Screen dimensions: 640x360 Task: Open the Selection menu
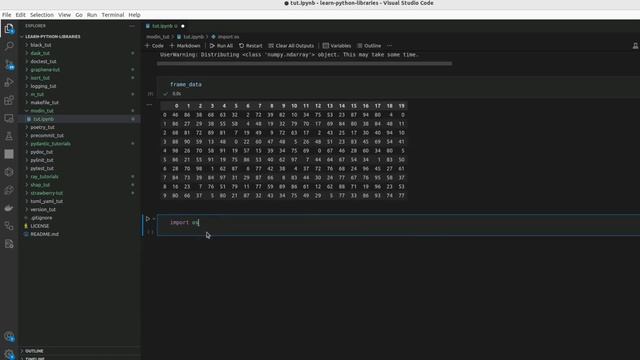tap(42, 15)
